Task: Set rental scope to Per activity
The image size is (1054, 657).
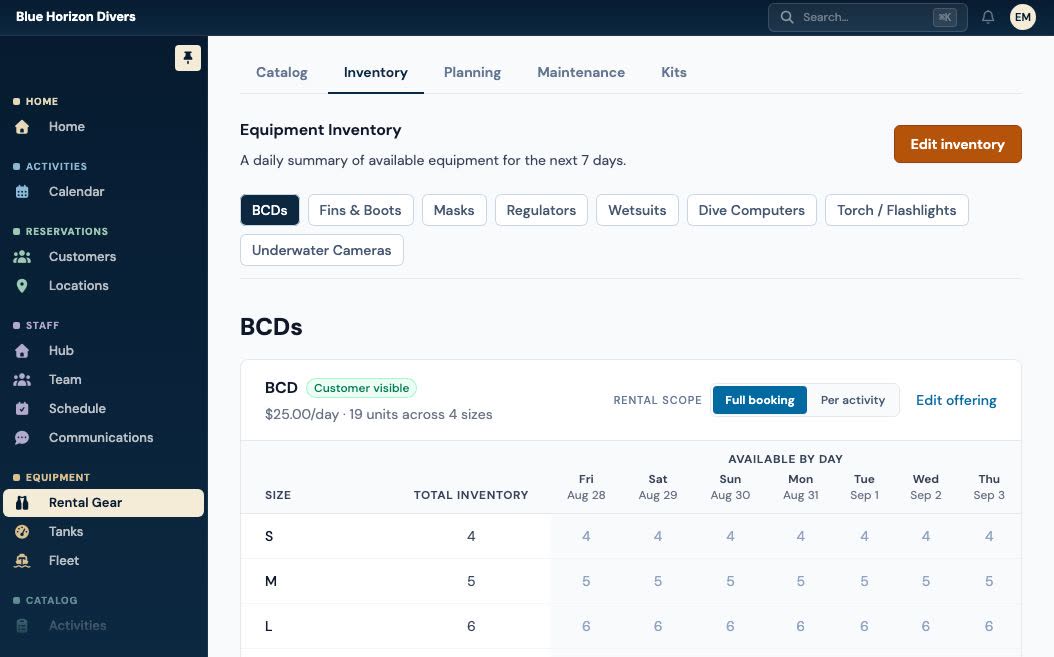Action: (x=852, y=400)
